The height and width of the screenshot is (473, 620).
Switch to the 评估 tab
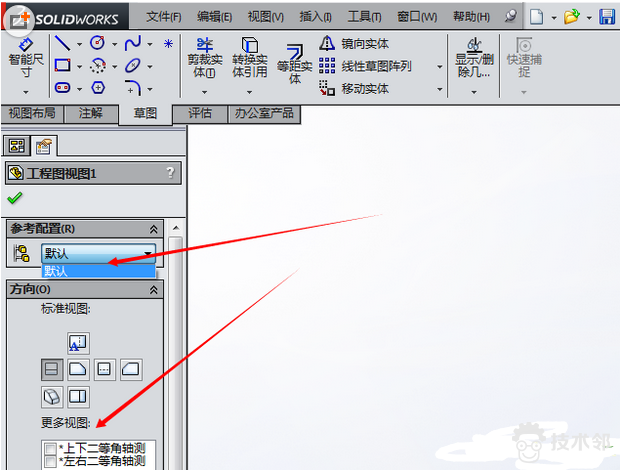(200, 113)
